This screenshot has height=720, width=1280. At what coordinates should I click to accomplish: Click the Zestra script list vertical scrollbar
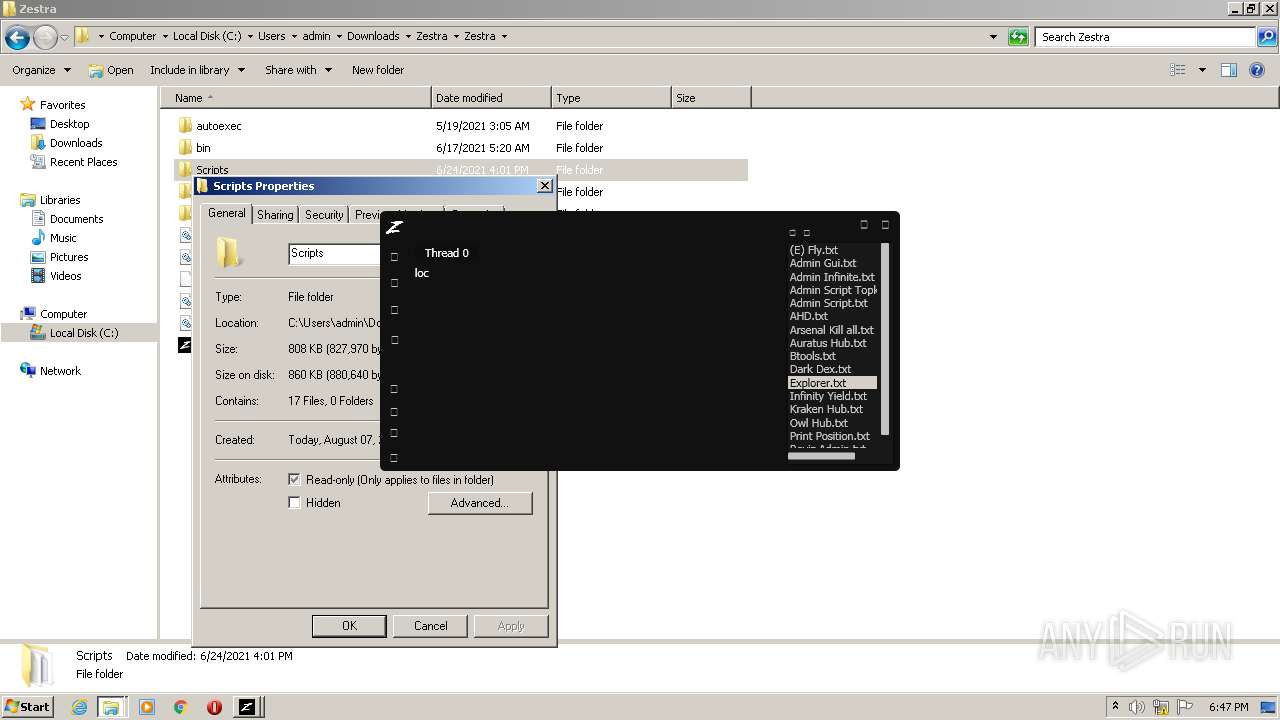click(885, 339)
